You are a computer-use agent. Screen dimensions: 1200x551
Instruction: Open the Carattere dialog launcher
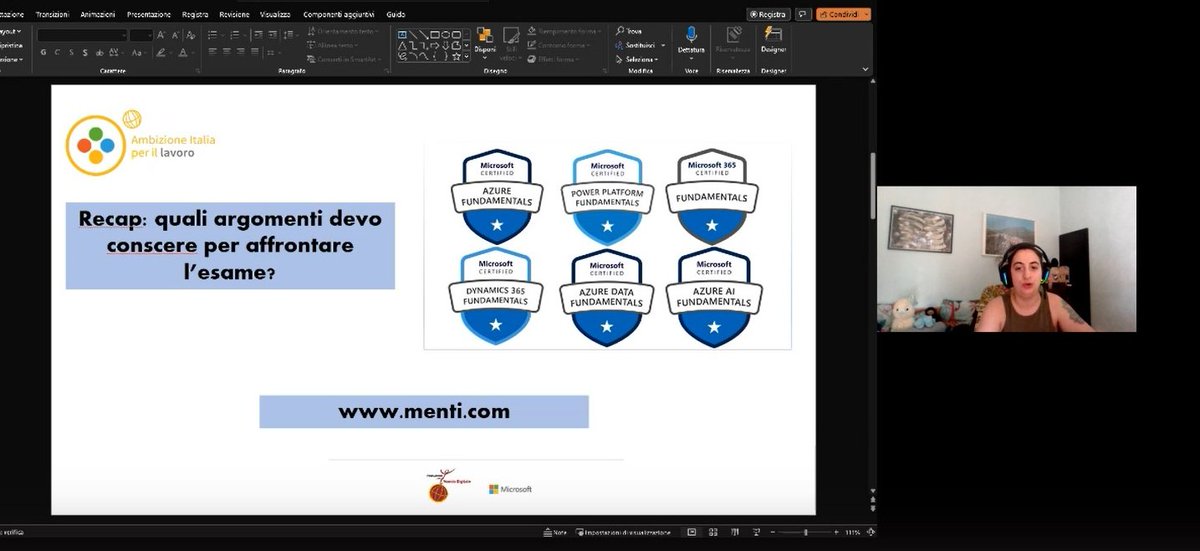198,71
